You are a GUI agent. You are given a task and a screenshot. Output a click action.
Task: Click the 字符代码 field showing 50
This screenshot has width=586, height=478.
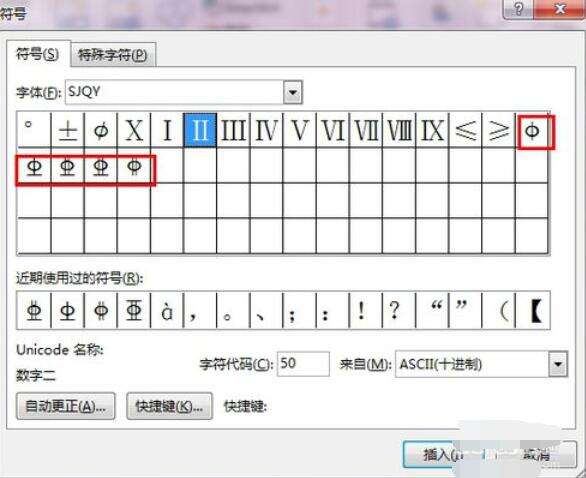(303, 364)
